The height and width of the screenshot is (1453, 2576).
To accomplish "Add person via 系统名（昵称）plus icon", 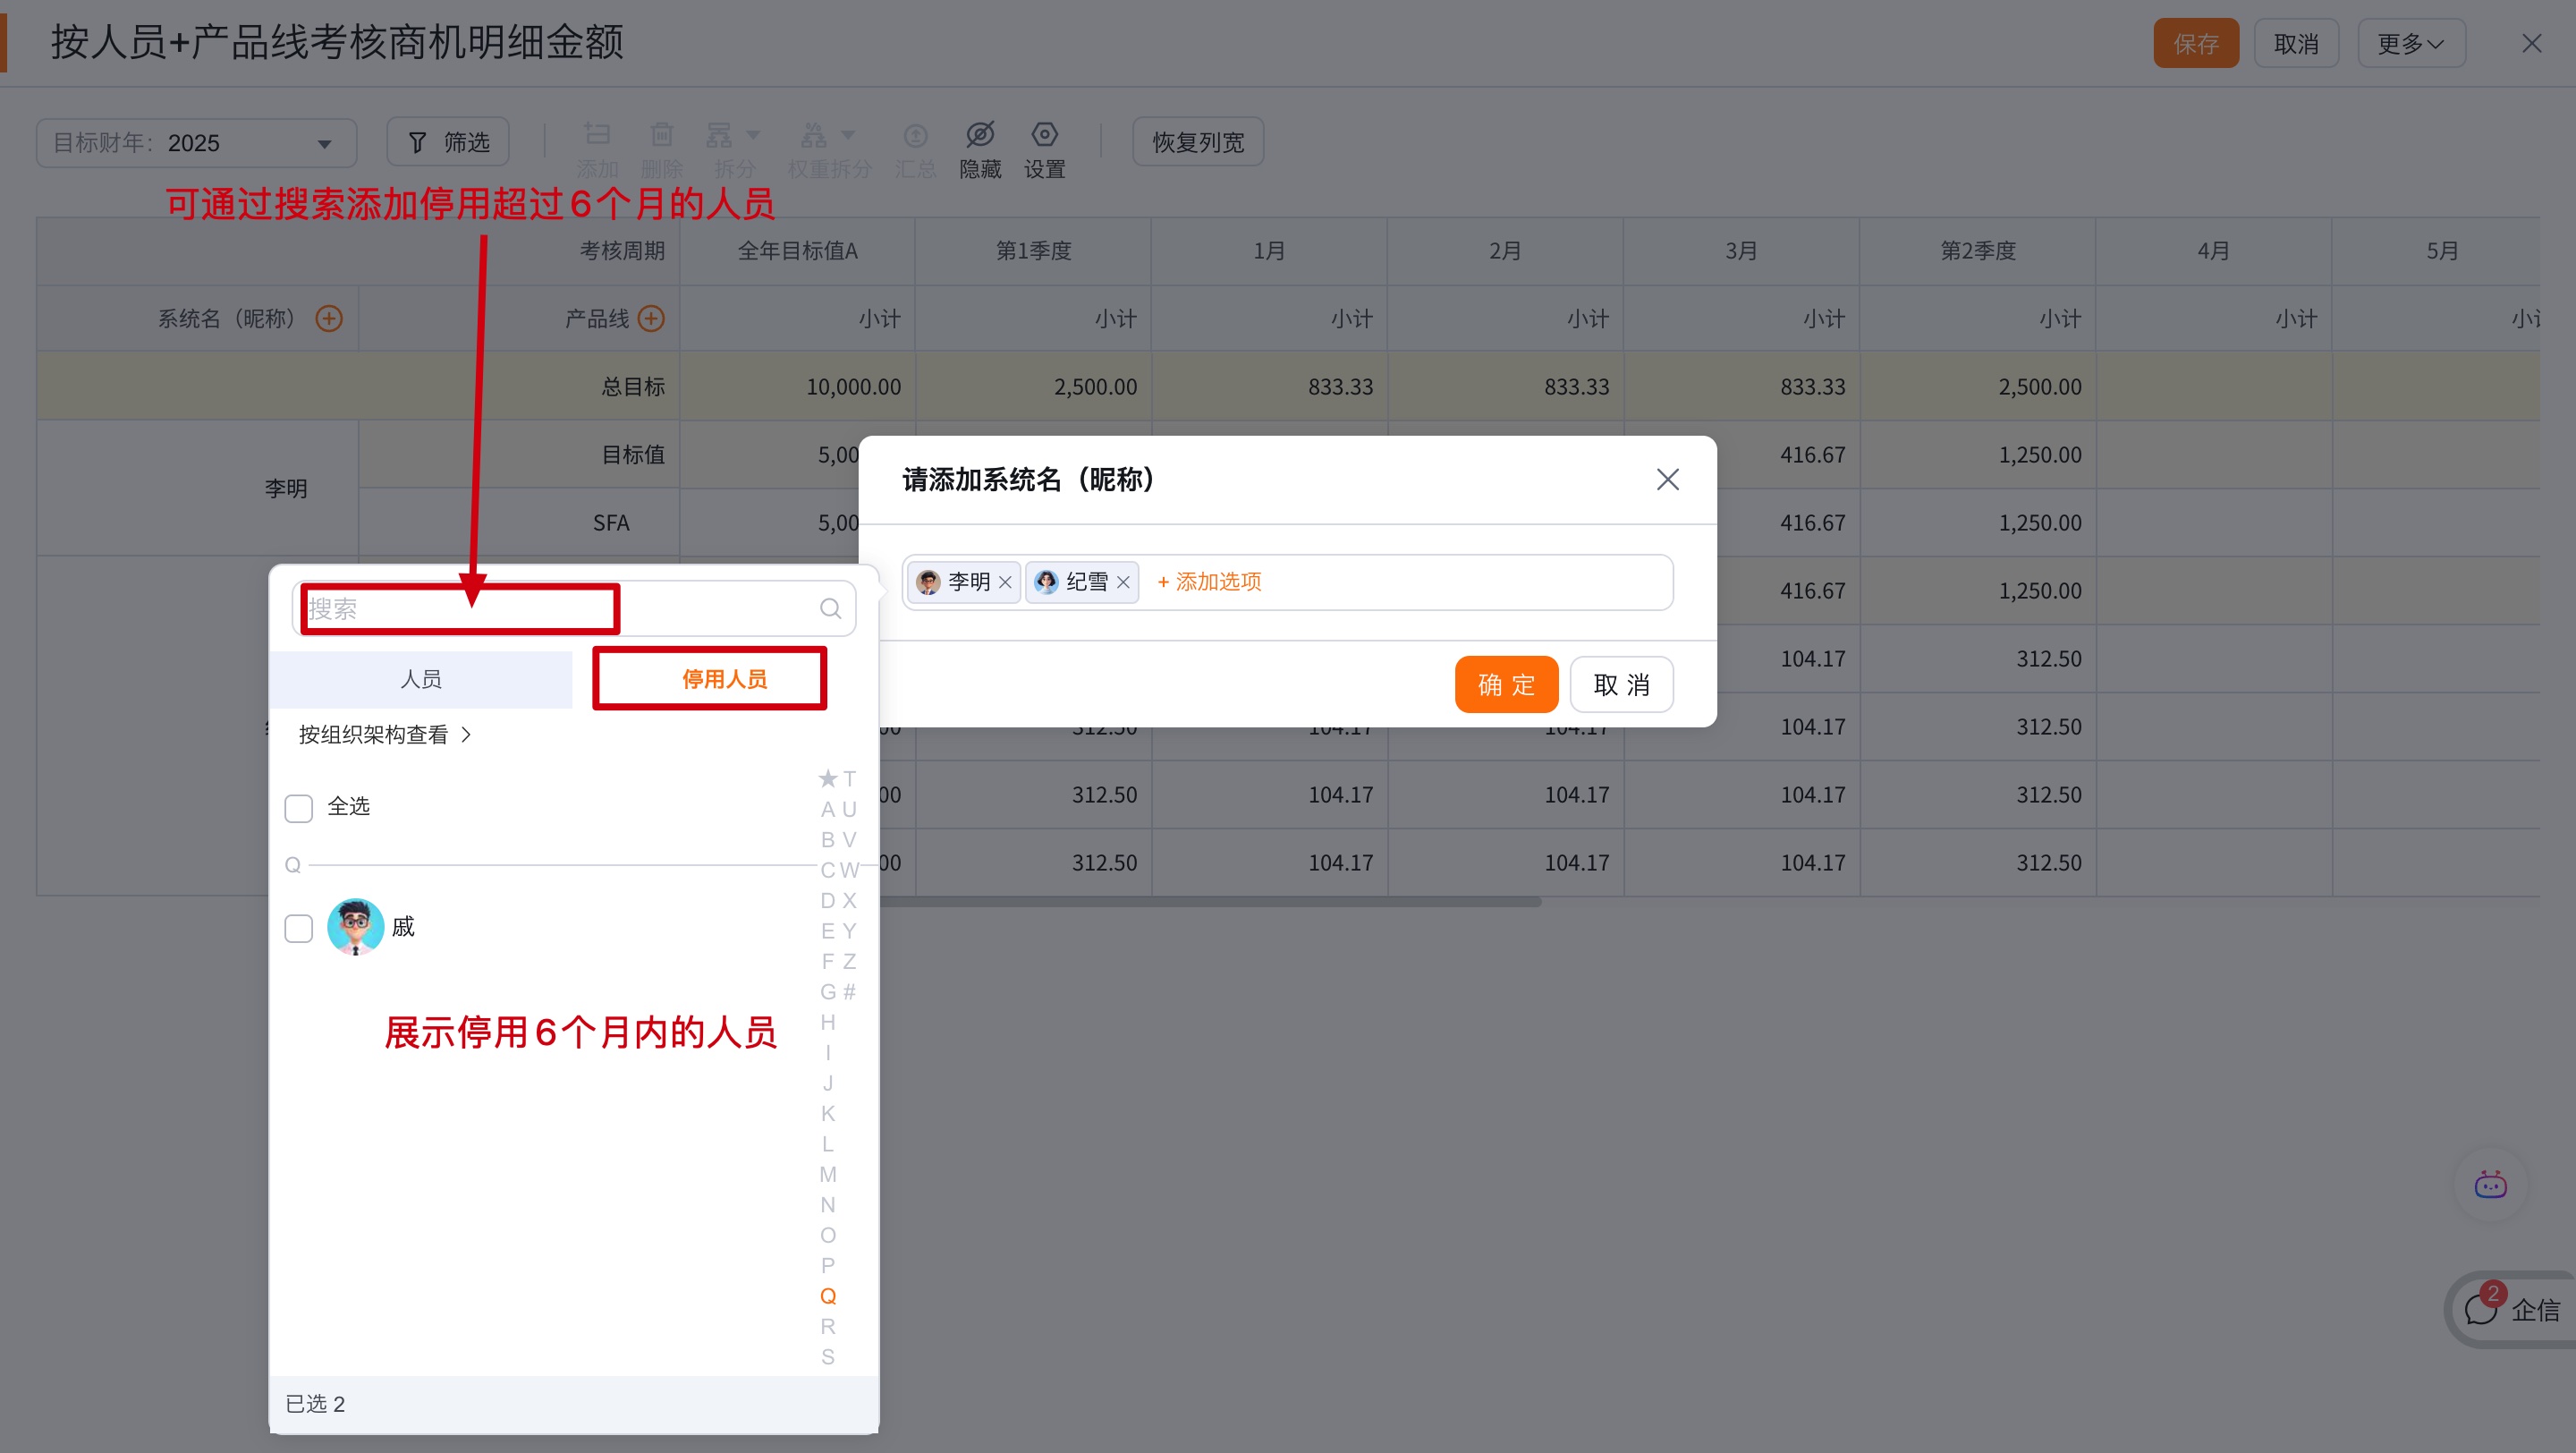I will [x=329, y=318].
